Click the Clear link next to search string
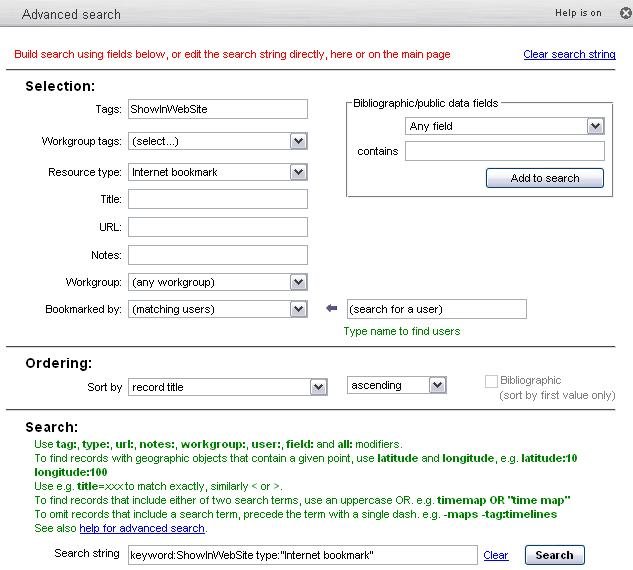 click(x=496, y=555)
